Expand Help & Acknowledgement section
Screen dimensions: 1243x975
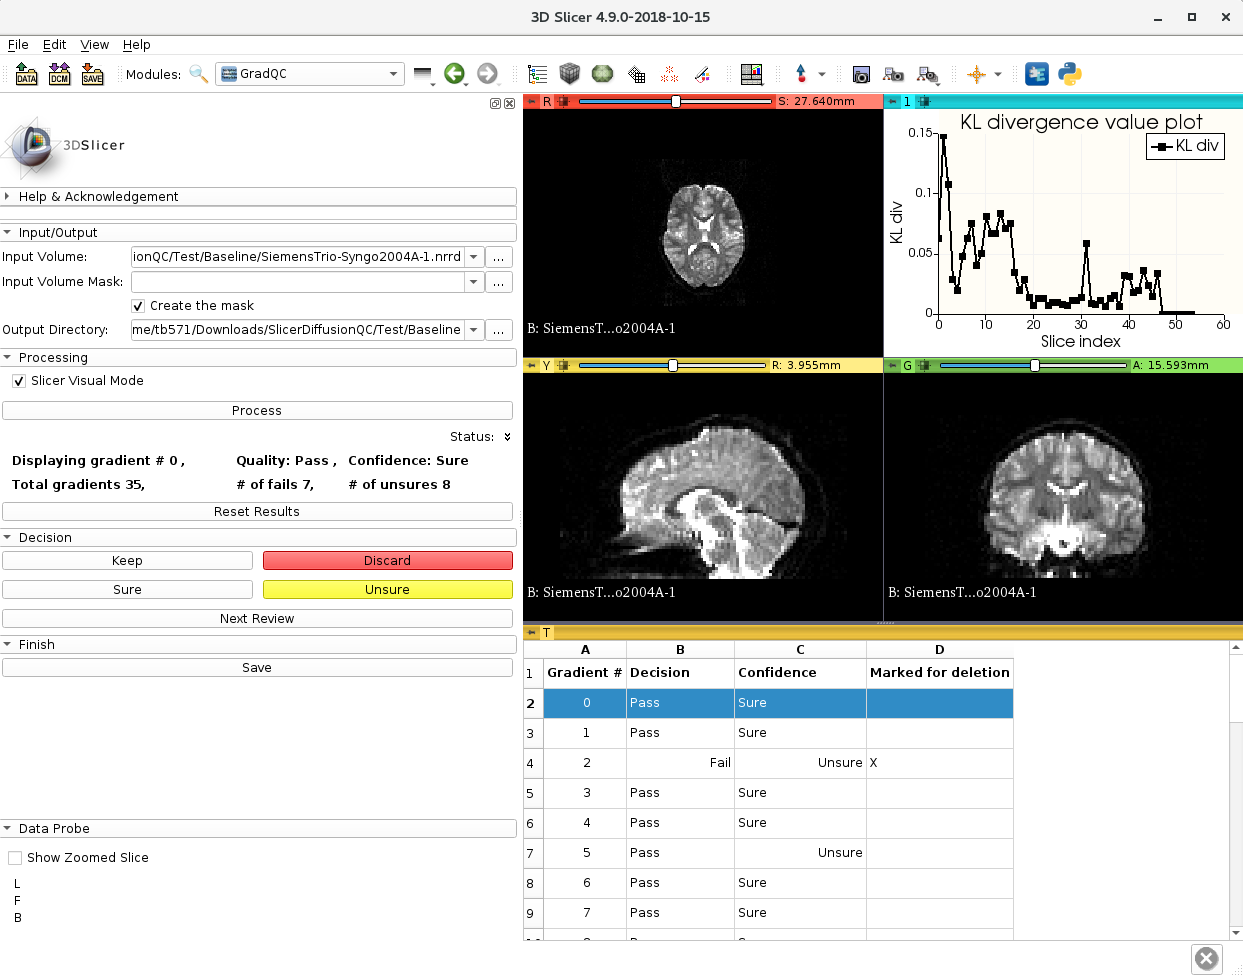pos(259,197)
